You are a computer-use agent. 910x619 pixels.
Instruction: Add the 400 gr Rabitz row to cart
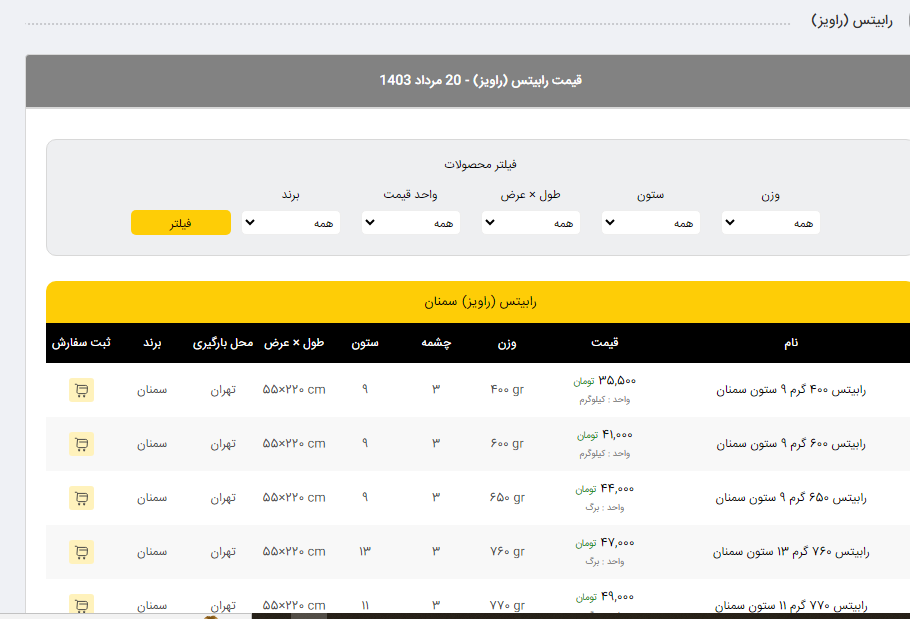point(81,390)
